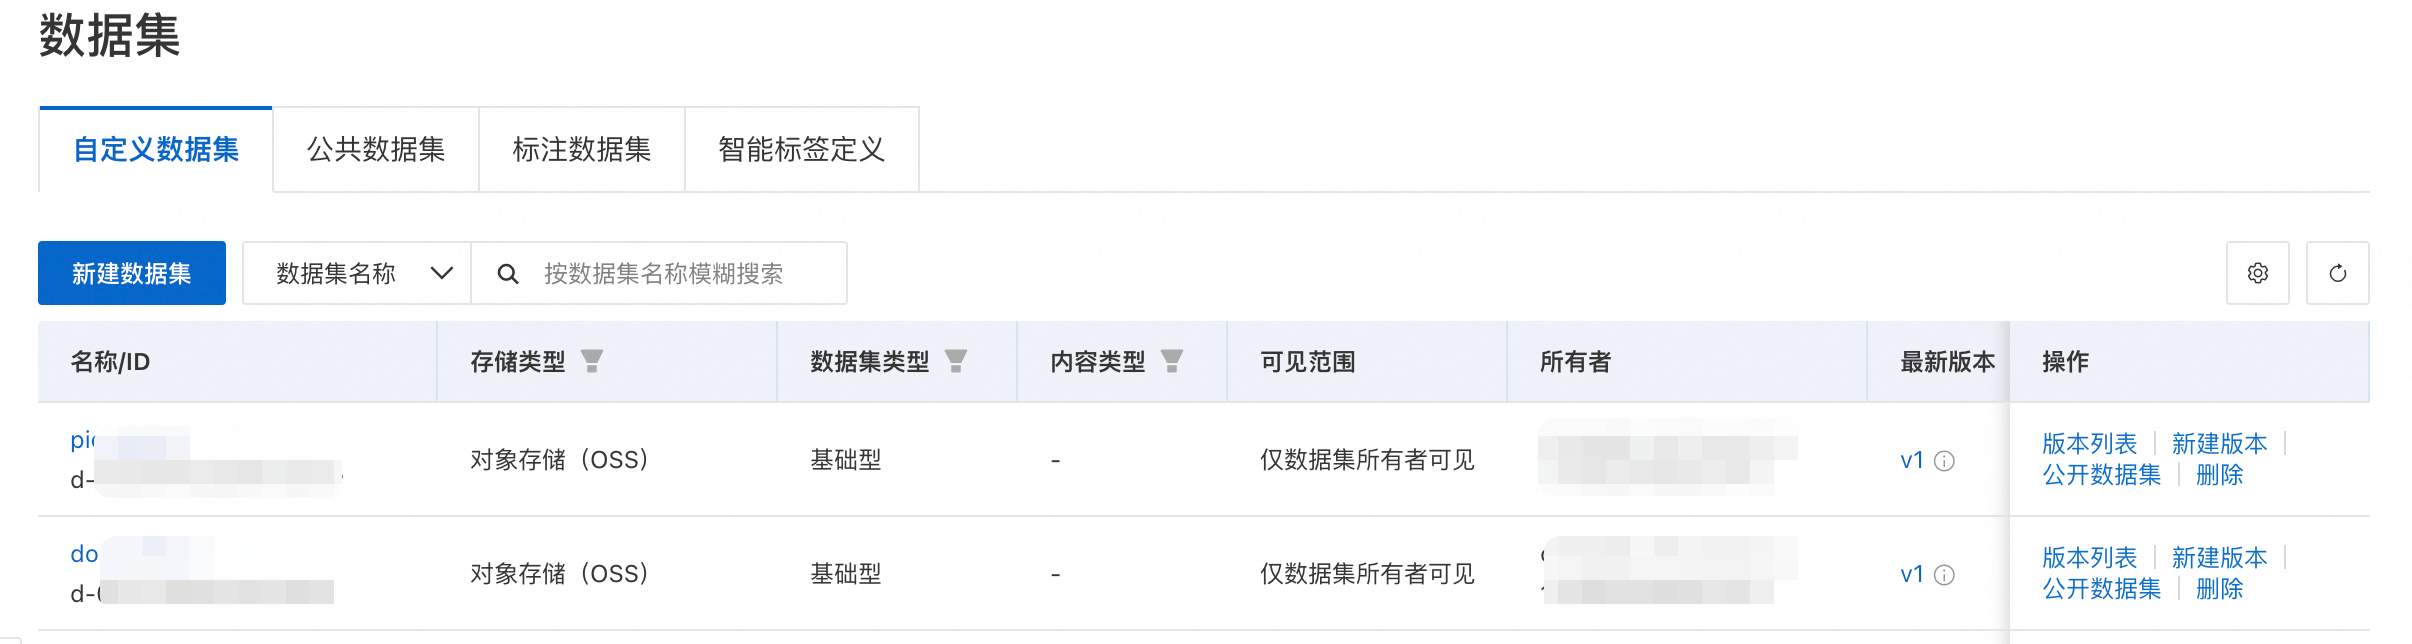Viewport: 2412px width, 644px height.
Task: Switch to the 公共数据集 tab
Action: pyautogui.click(x=376, y=150)
